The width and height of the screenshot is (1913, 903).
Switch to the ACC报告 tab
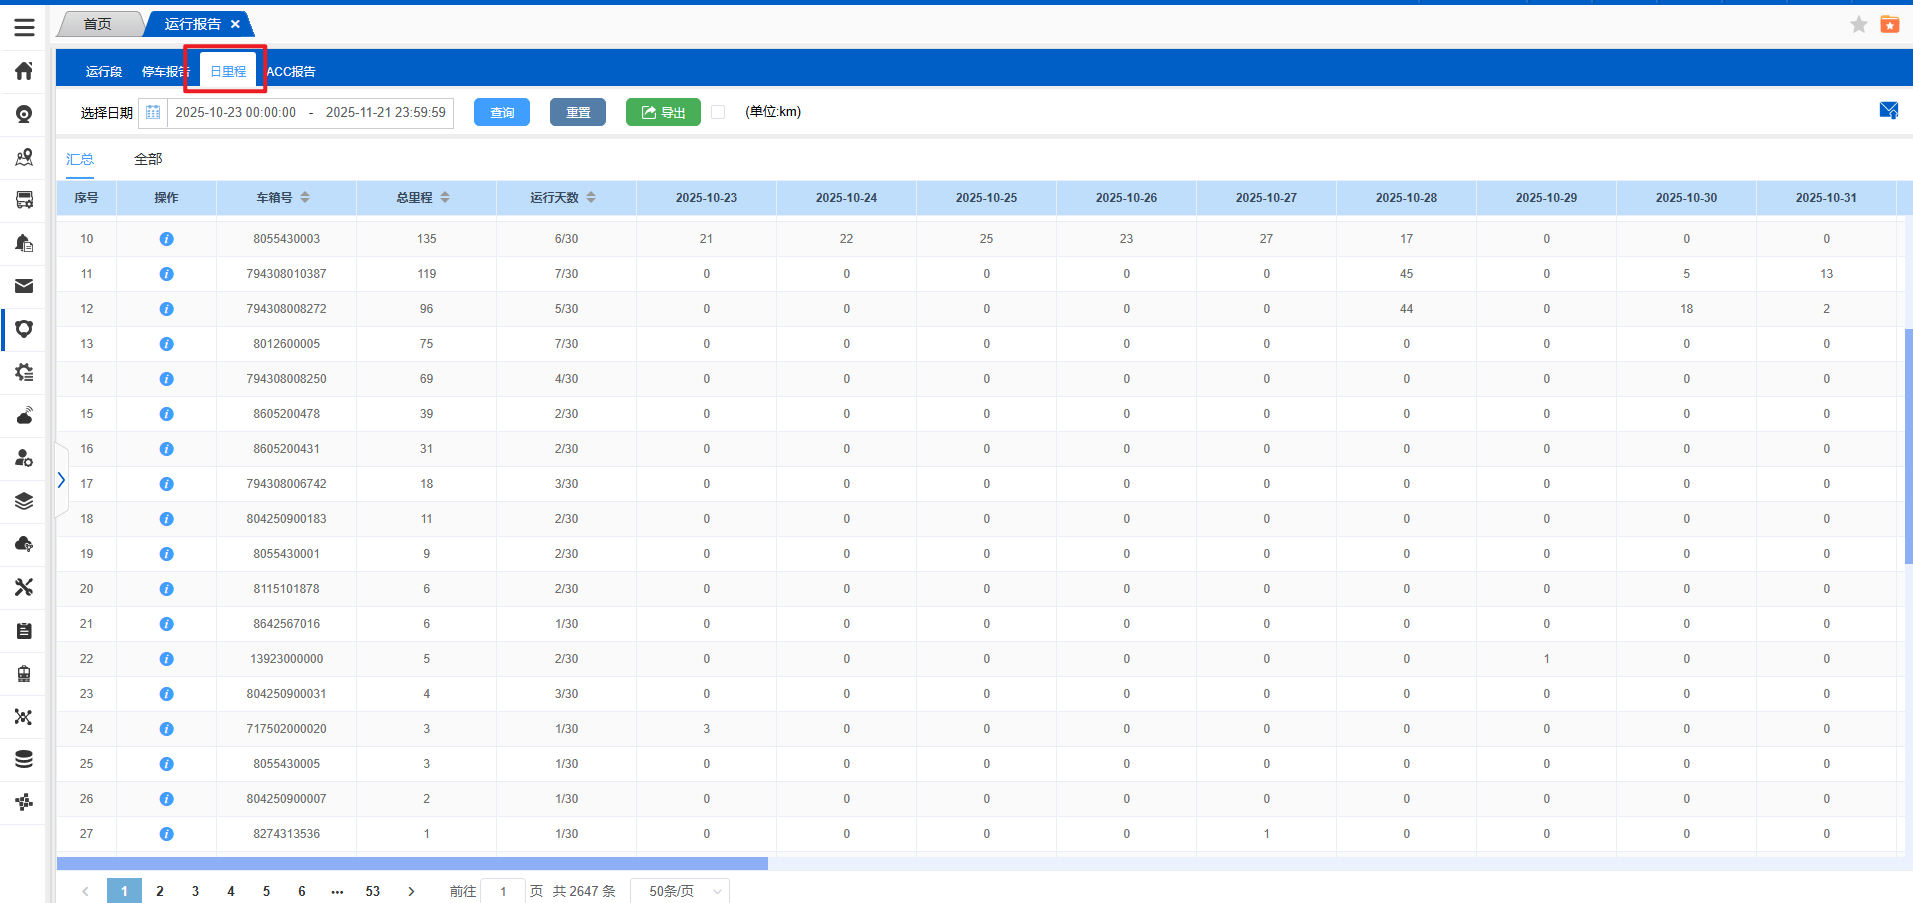point(291,72)
